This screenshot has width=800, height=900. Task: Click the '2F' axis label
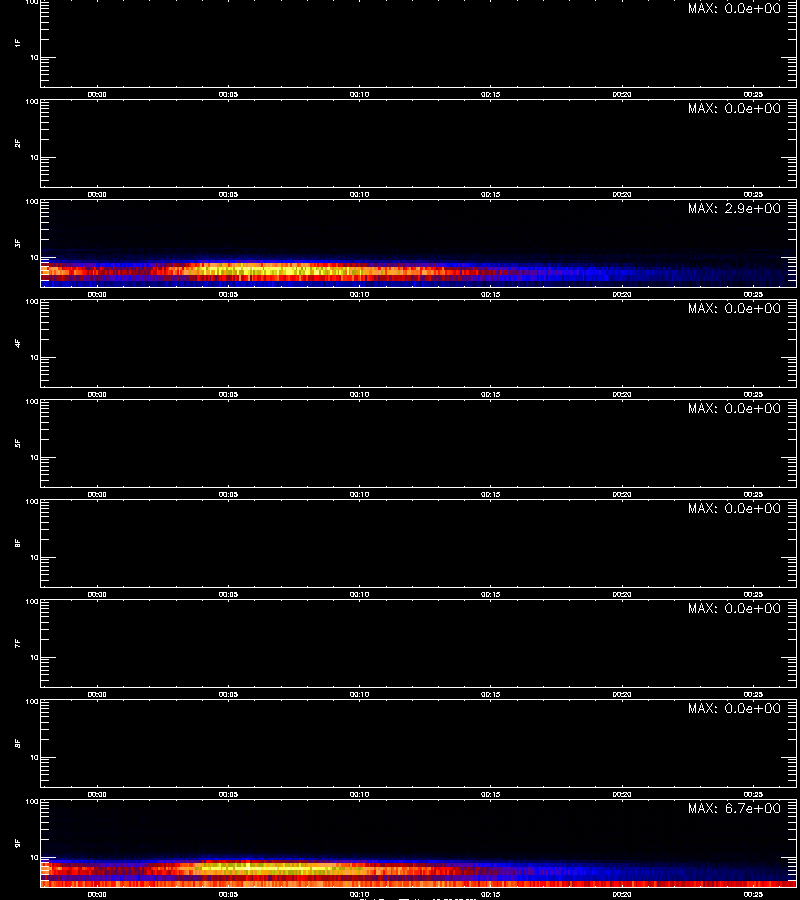pyautogui.click(x=18, y=143)
